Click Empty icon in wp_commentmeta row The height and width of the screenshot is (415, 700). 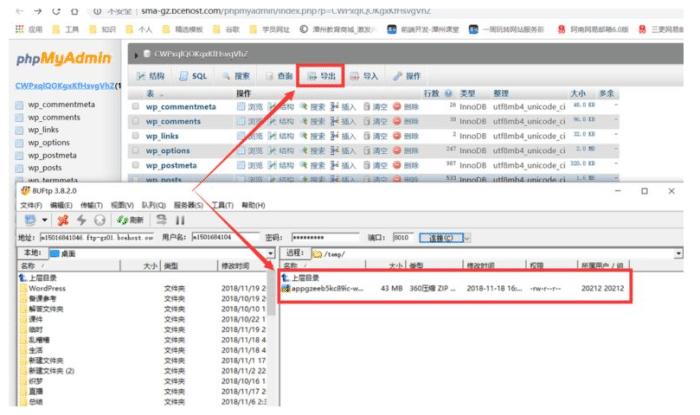[x=367, y=107]
